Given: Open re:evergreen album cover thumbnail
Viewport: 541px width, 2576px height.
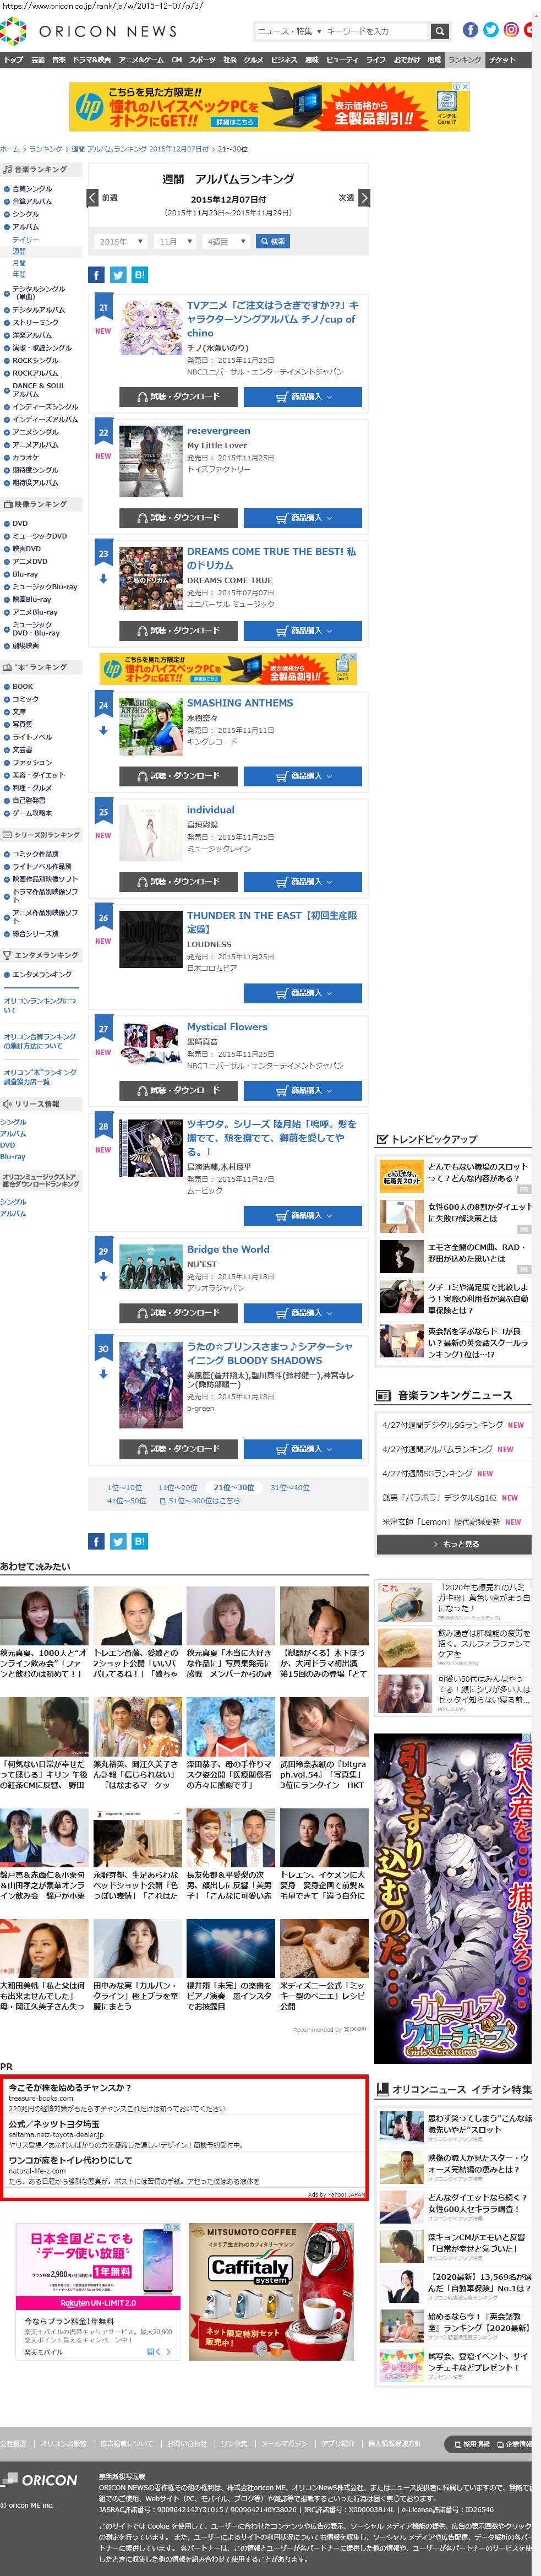Looking at the screenshot, I should [150, 461].
